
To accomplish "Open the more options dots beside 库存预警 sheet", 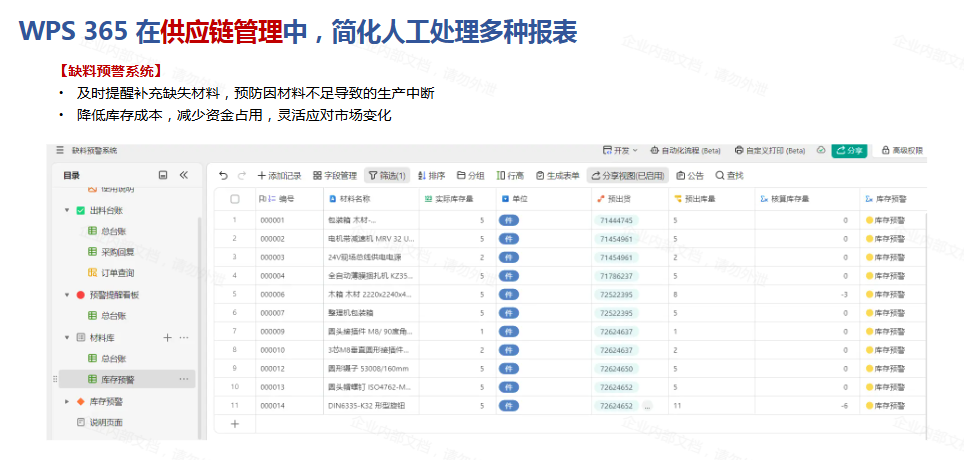I will point(184,379).
